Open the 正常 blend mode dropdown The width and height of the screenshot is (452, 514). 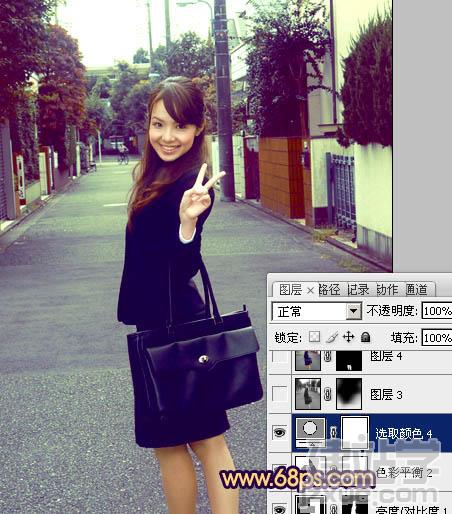(316, 312)
